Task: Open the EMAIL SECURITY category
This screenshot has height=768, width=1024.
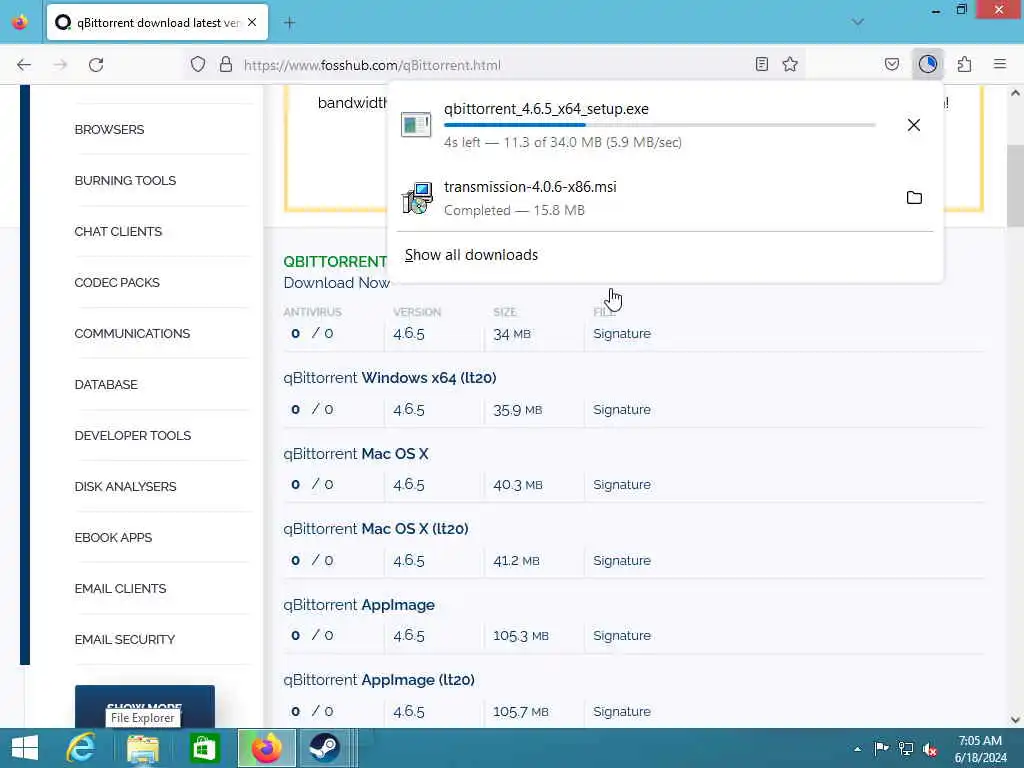Action: point(124,639)
